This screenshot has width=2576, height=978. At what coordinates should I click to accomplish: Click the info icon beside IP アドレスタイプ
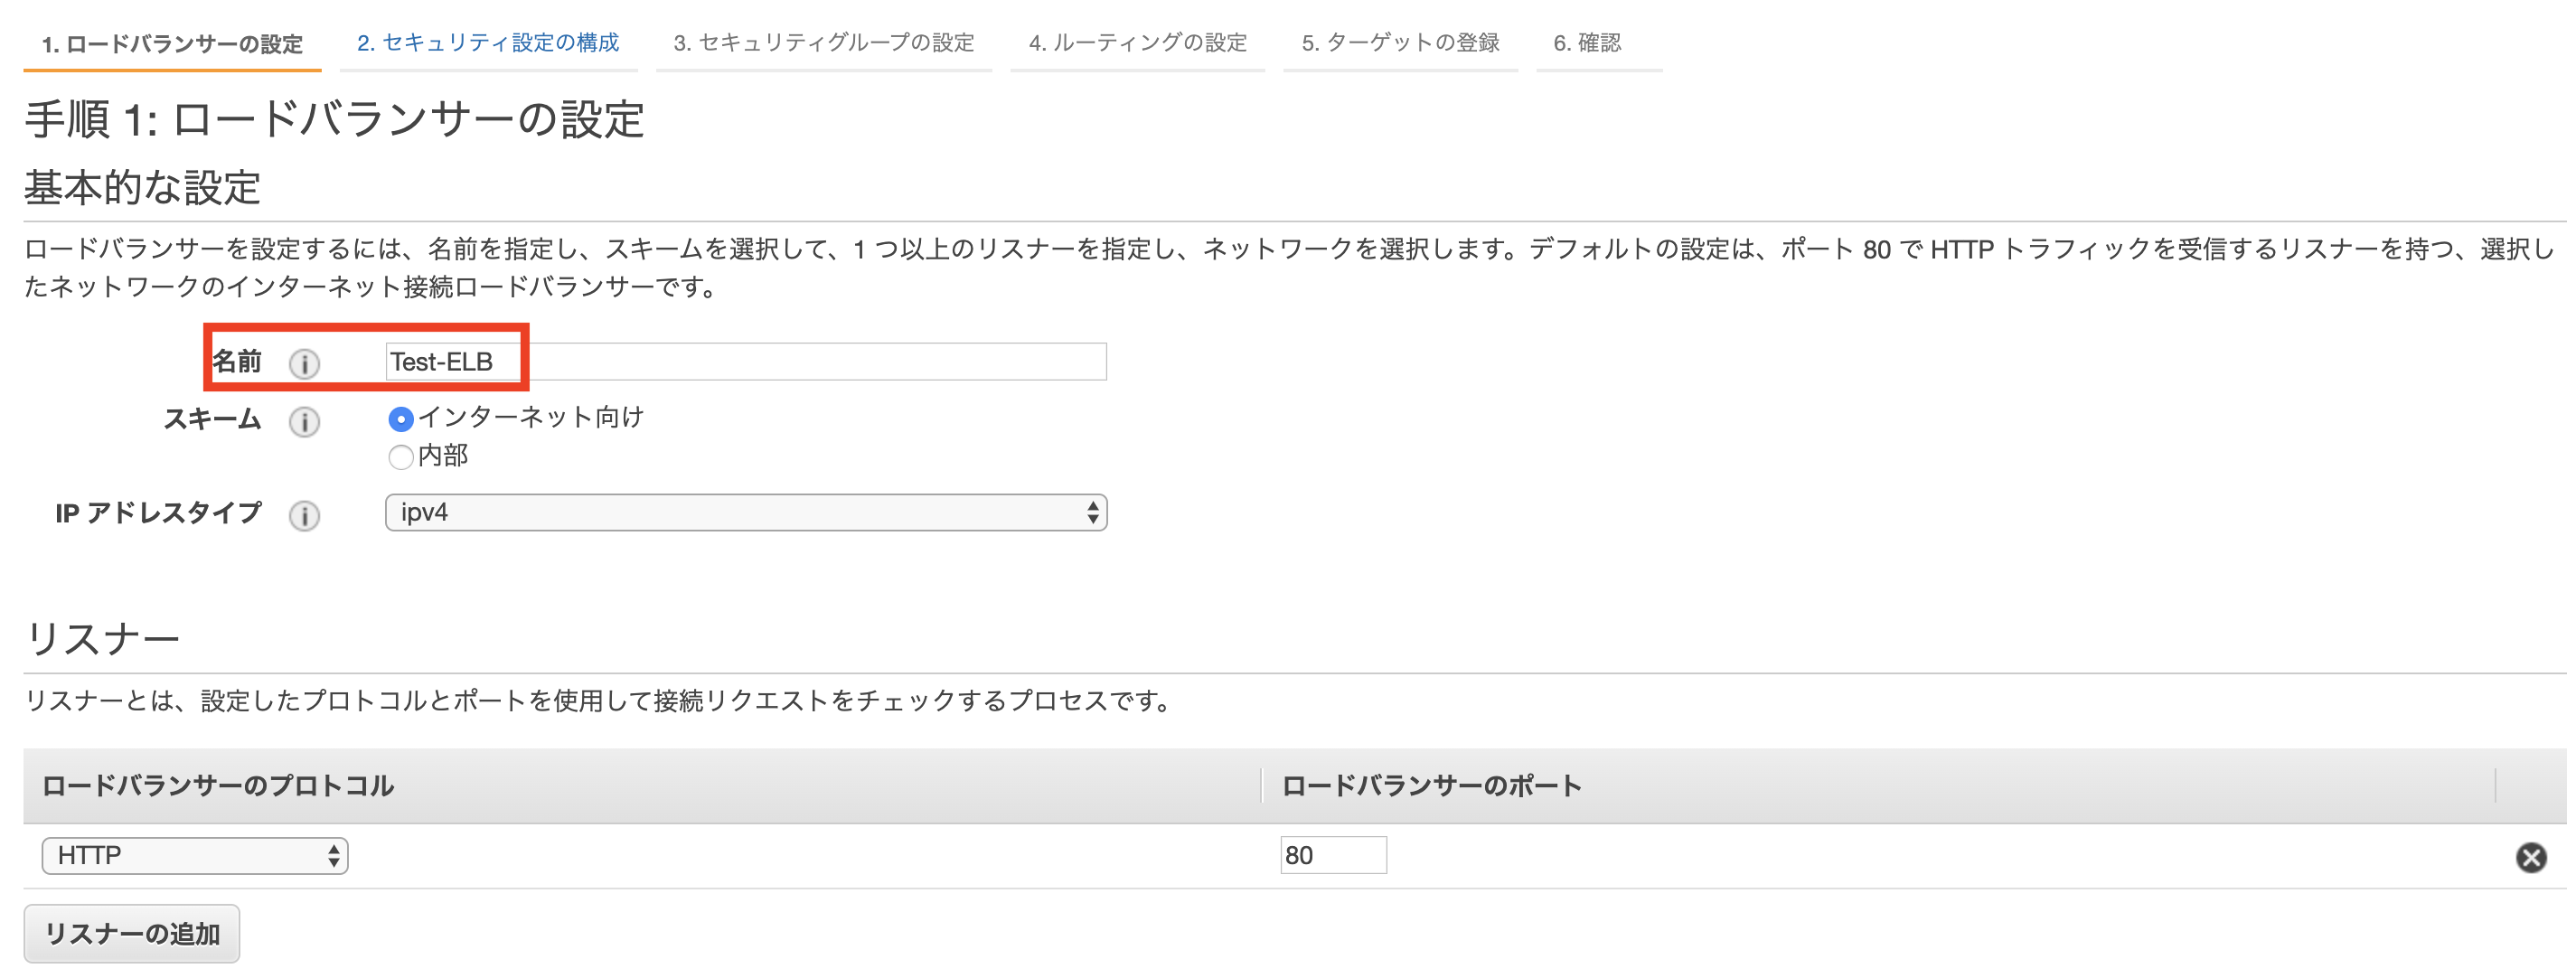coord(305,515)
